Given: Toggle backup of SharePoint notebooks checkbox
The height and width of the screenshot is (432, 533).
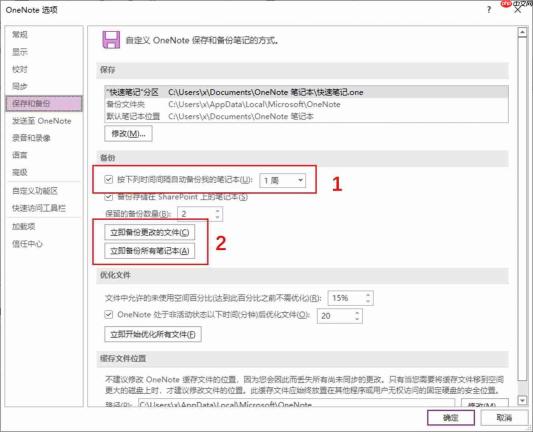Looking at the screenshot, I should click(108, 197).
